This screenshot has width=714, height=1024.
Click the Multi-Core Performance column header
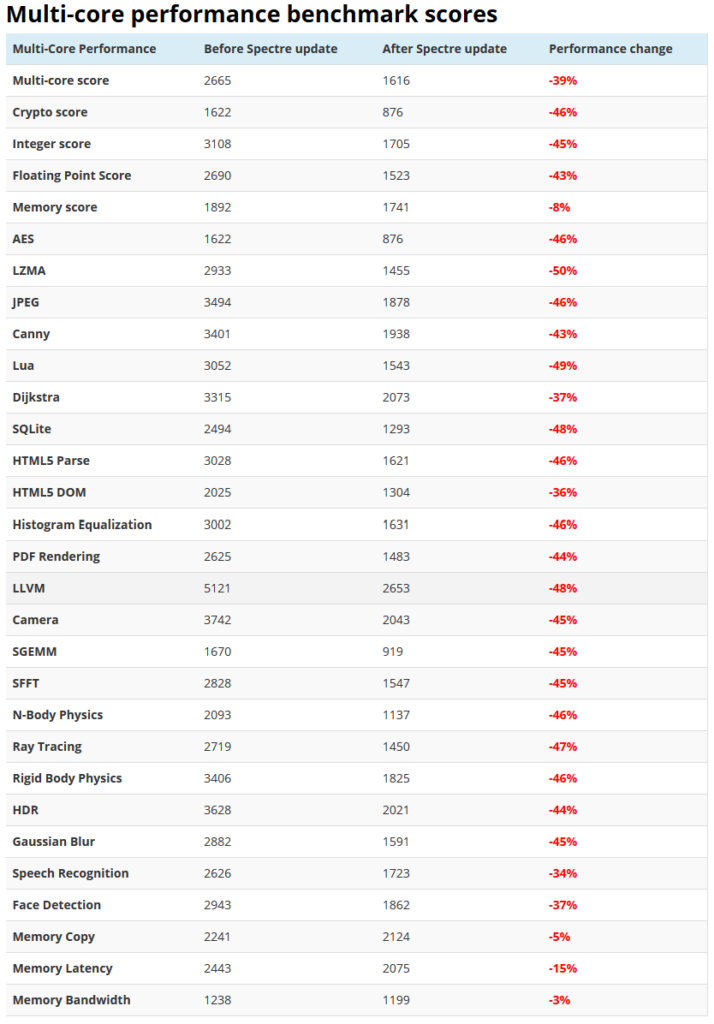(84, 49)
